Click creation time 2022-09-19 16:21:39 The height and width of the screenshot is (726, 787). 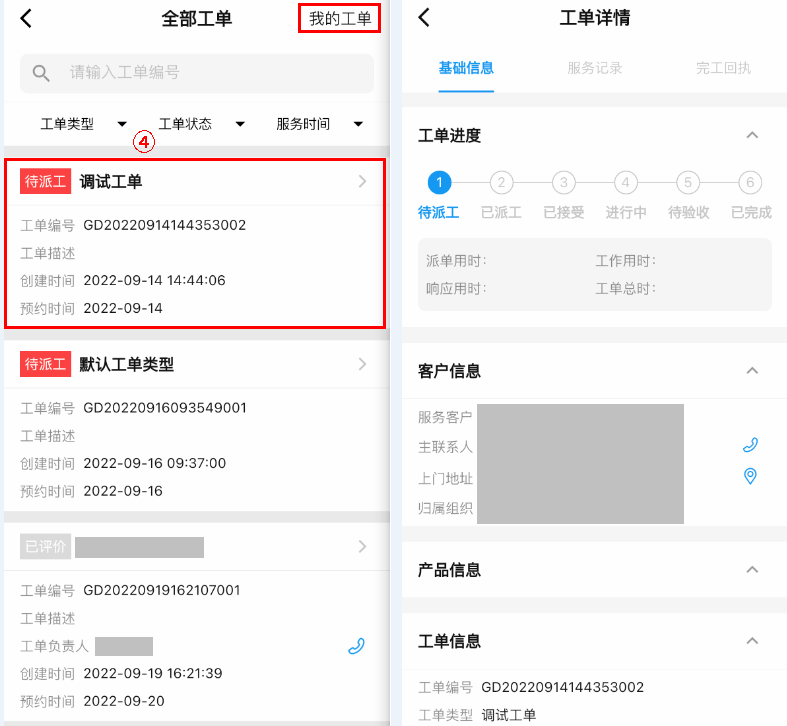[x=153, y=673]
